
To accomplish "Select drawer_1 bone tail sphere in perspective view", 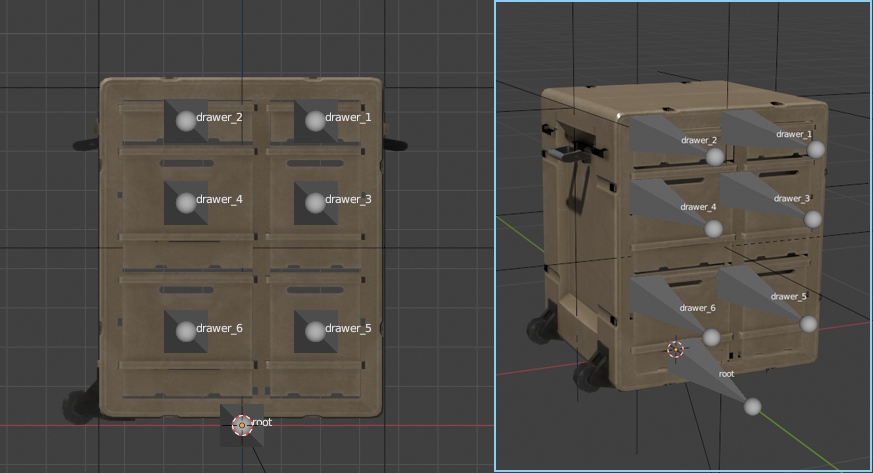I will click(816, 150).
